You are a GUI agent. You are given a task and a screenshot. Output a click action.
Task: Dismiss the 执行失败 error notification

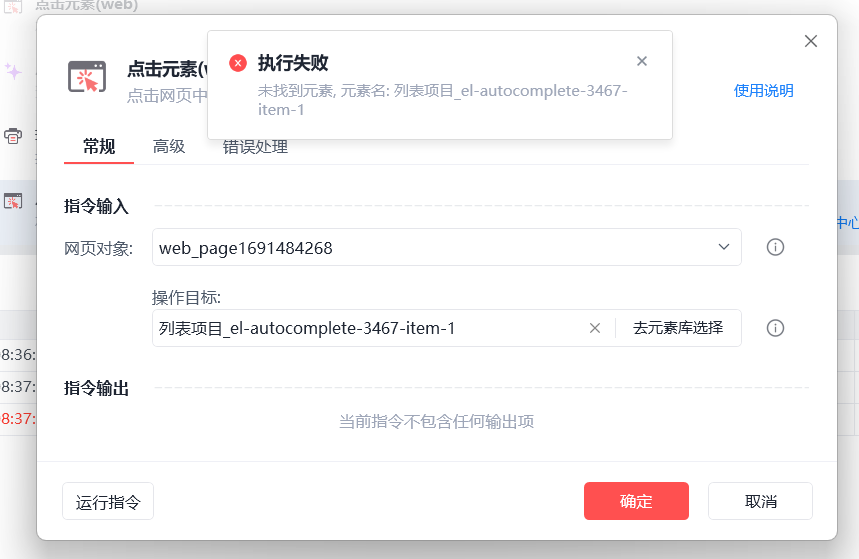(642, 61)
